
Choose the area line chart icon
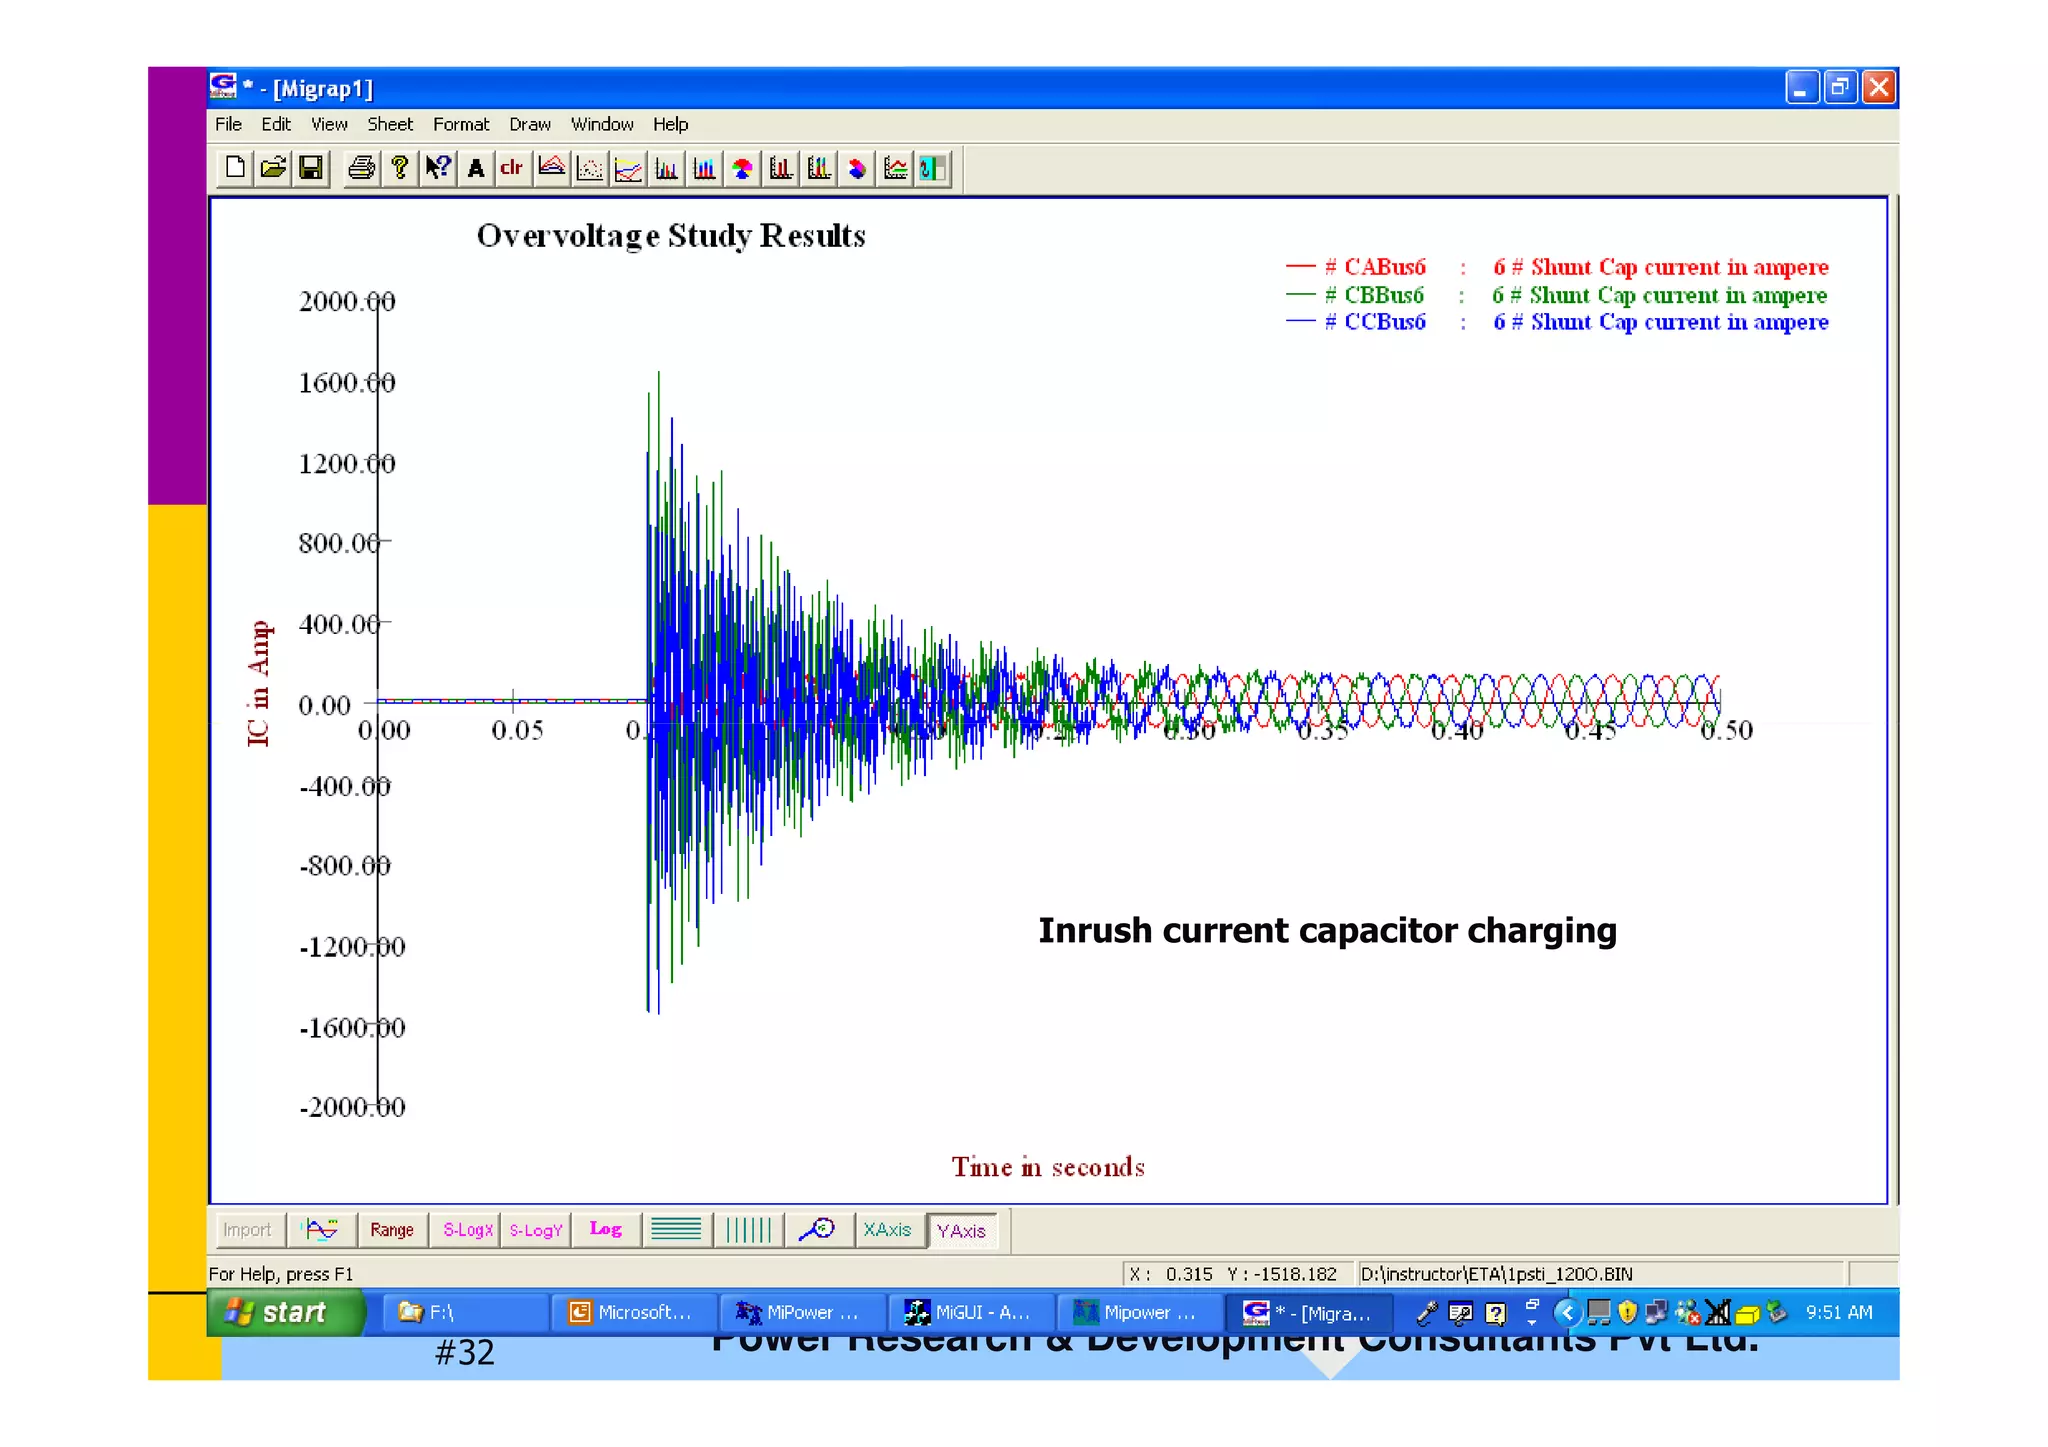coord(551,167)
